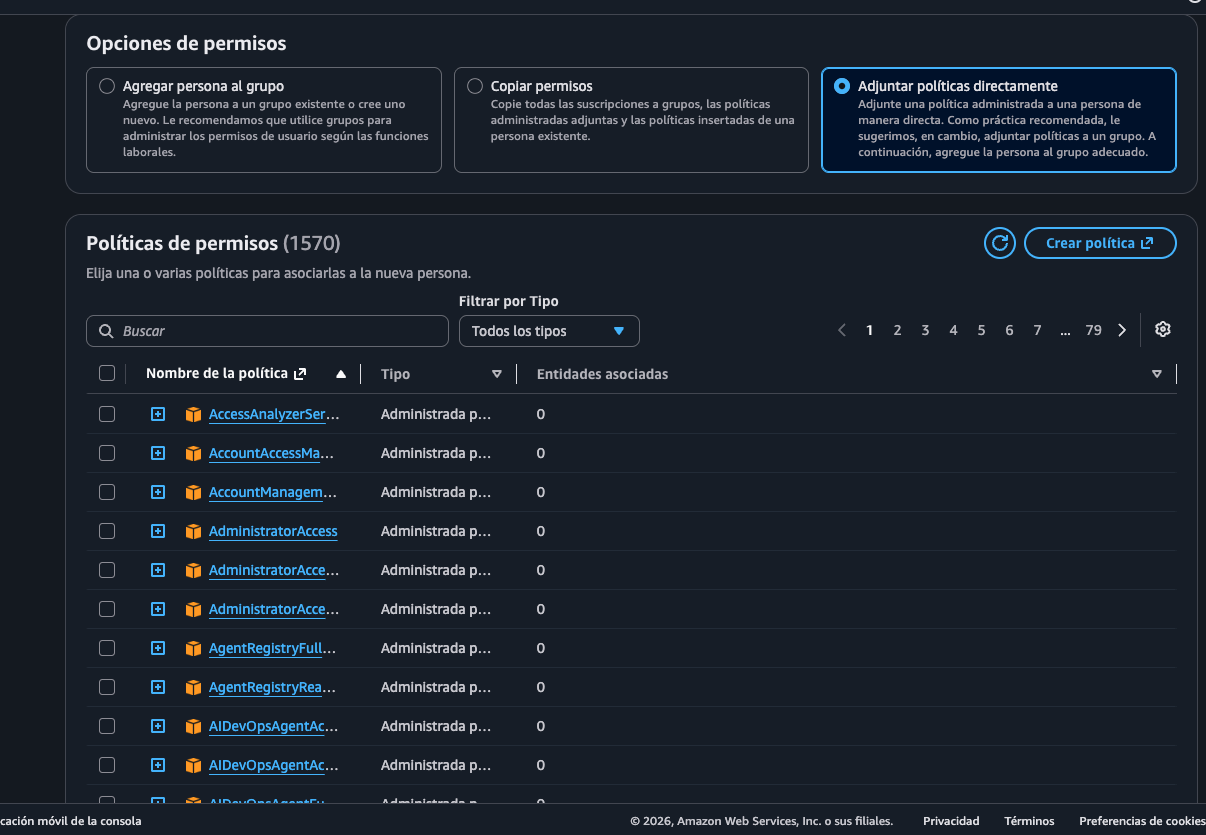Open Privacidad link in footer
1206x835 pixels.
pos(951,821)
